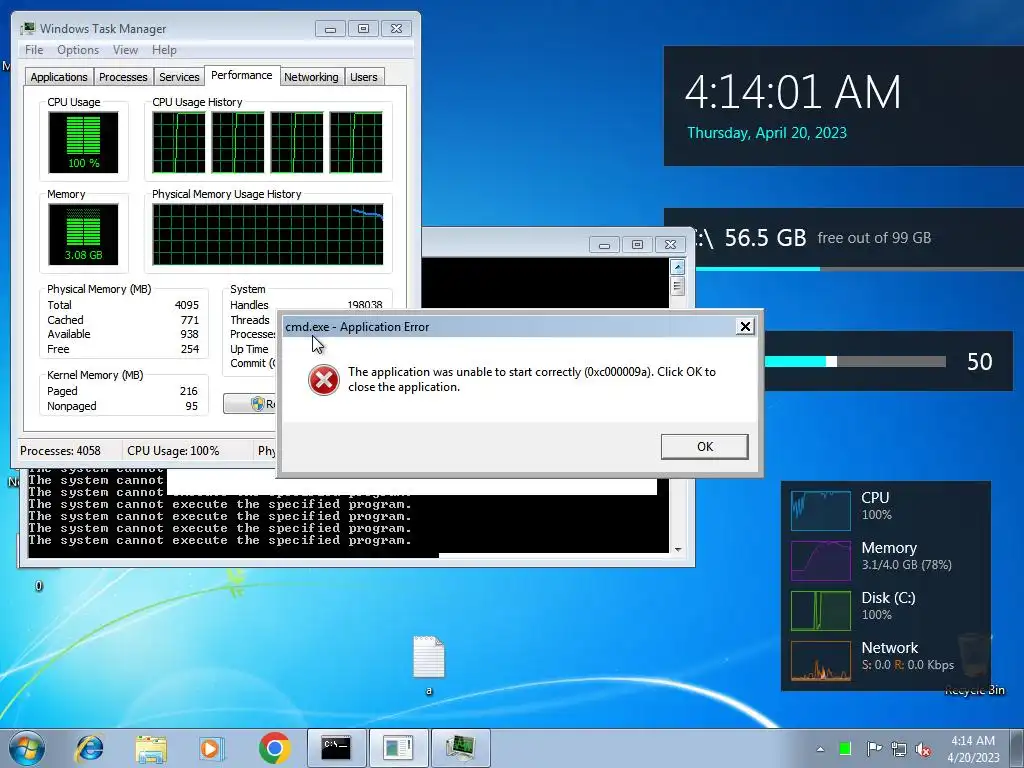Switch to the Processes tab
1024x768 pixels.
coord(123,77)
